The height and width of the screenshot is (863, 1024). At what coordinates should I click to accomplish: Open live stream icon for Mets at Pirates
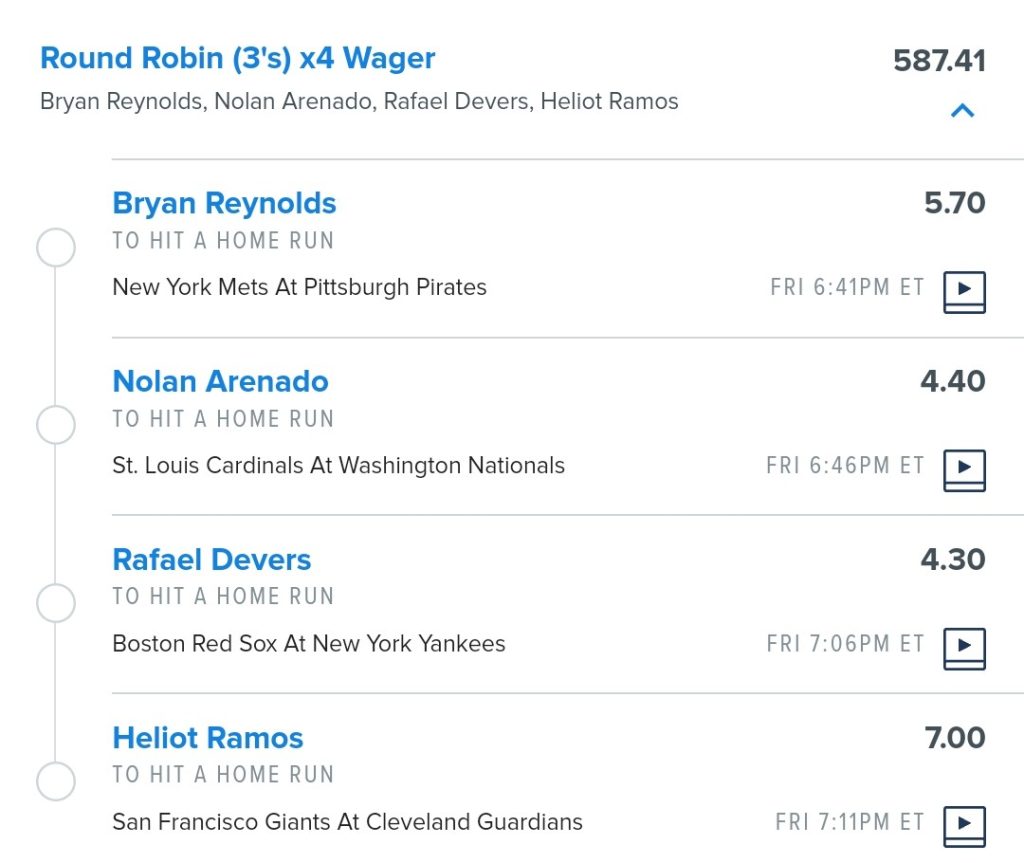coord(964,292)
